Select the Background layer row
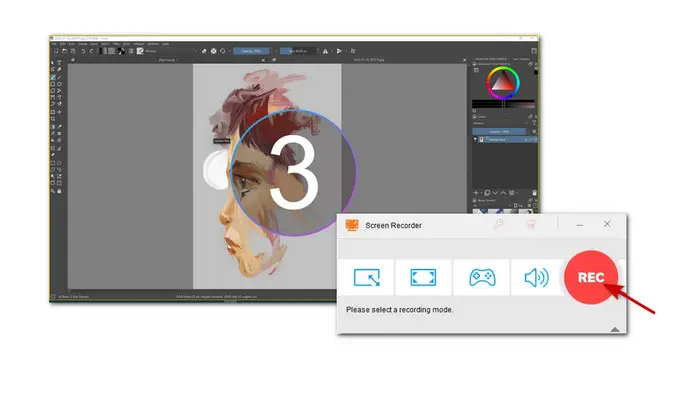The width and height of the screenshot is (700, 407). [x=507, y=140]
